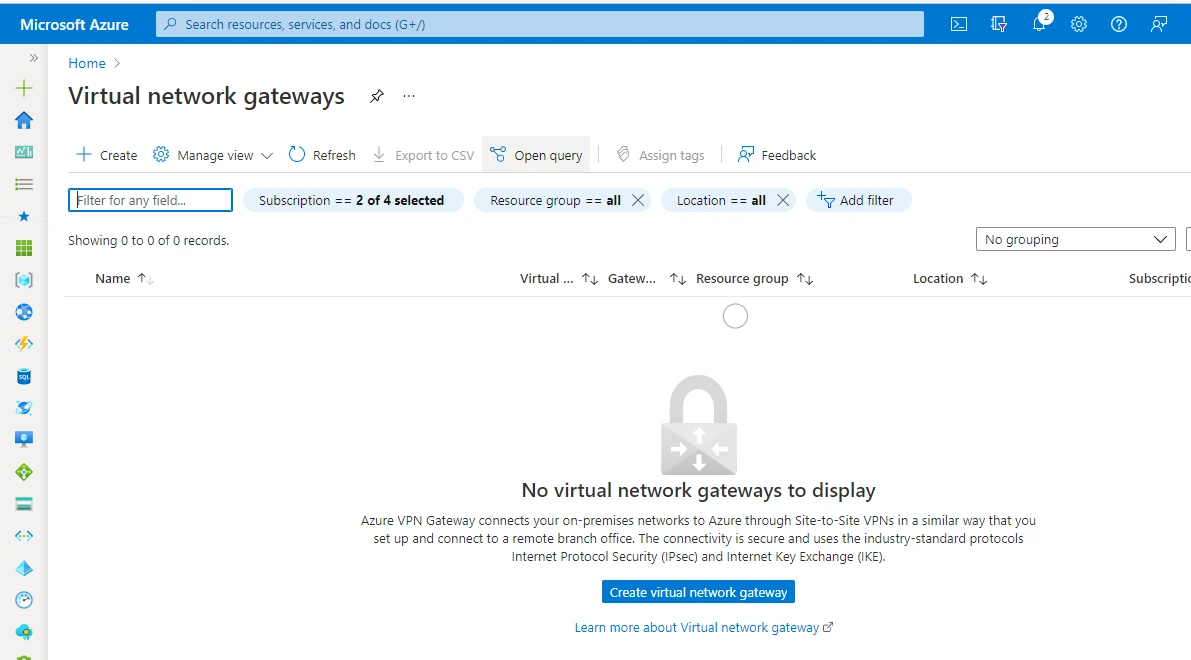Image resolution: width=1191 pixels, height=660 pixels.
Task: Open the Cloud Shell terminal icon
Action: 958,23
